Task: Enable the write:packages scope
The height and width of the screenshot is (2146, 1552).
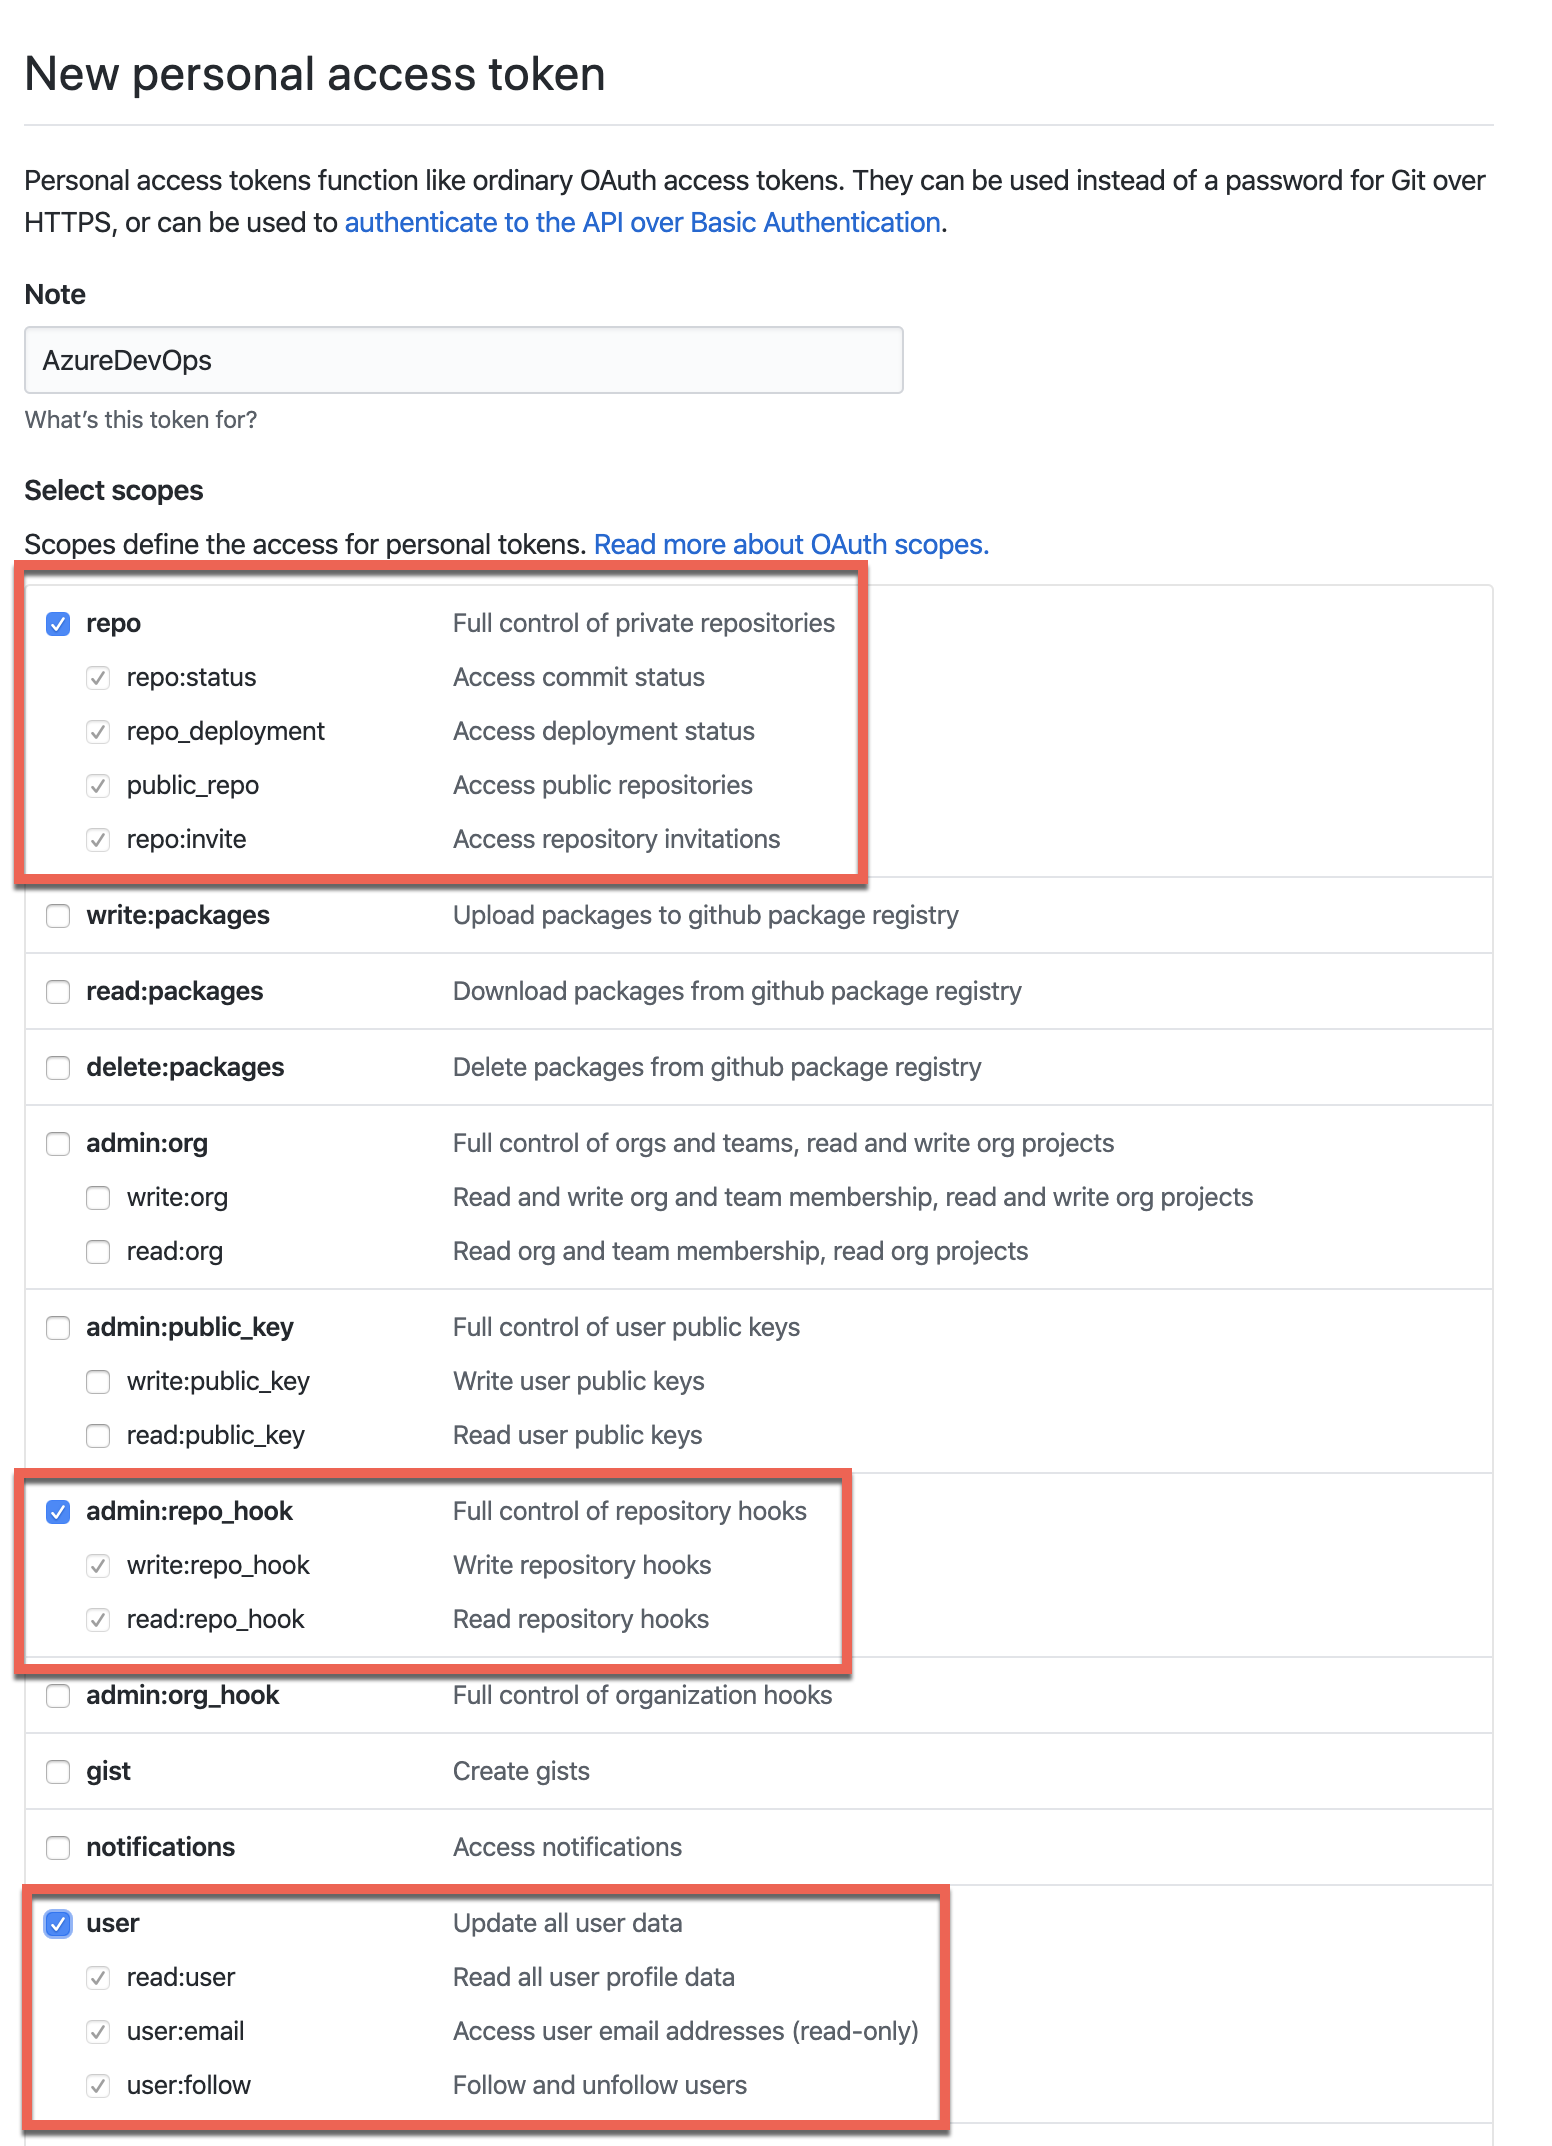Action: (x=58, y=916)
